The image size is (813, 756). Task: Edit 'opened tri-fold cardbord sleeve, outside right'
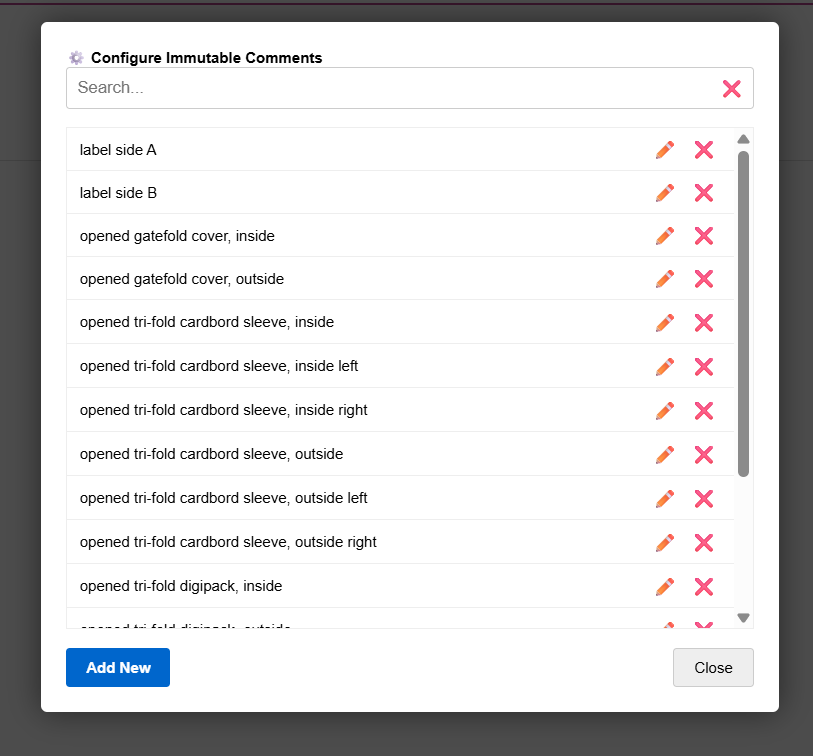[665, 542]
